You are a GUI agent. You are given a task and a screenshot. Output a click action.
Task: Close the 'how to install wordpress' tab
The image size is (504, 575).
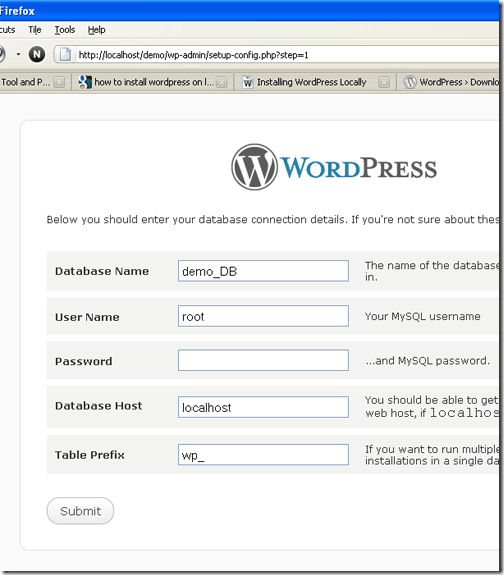click(222, 82)
